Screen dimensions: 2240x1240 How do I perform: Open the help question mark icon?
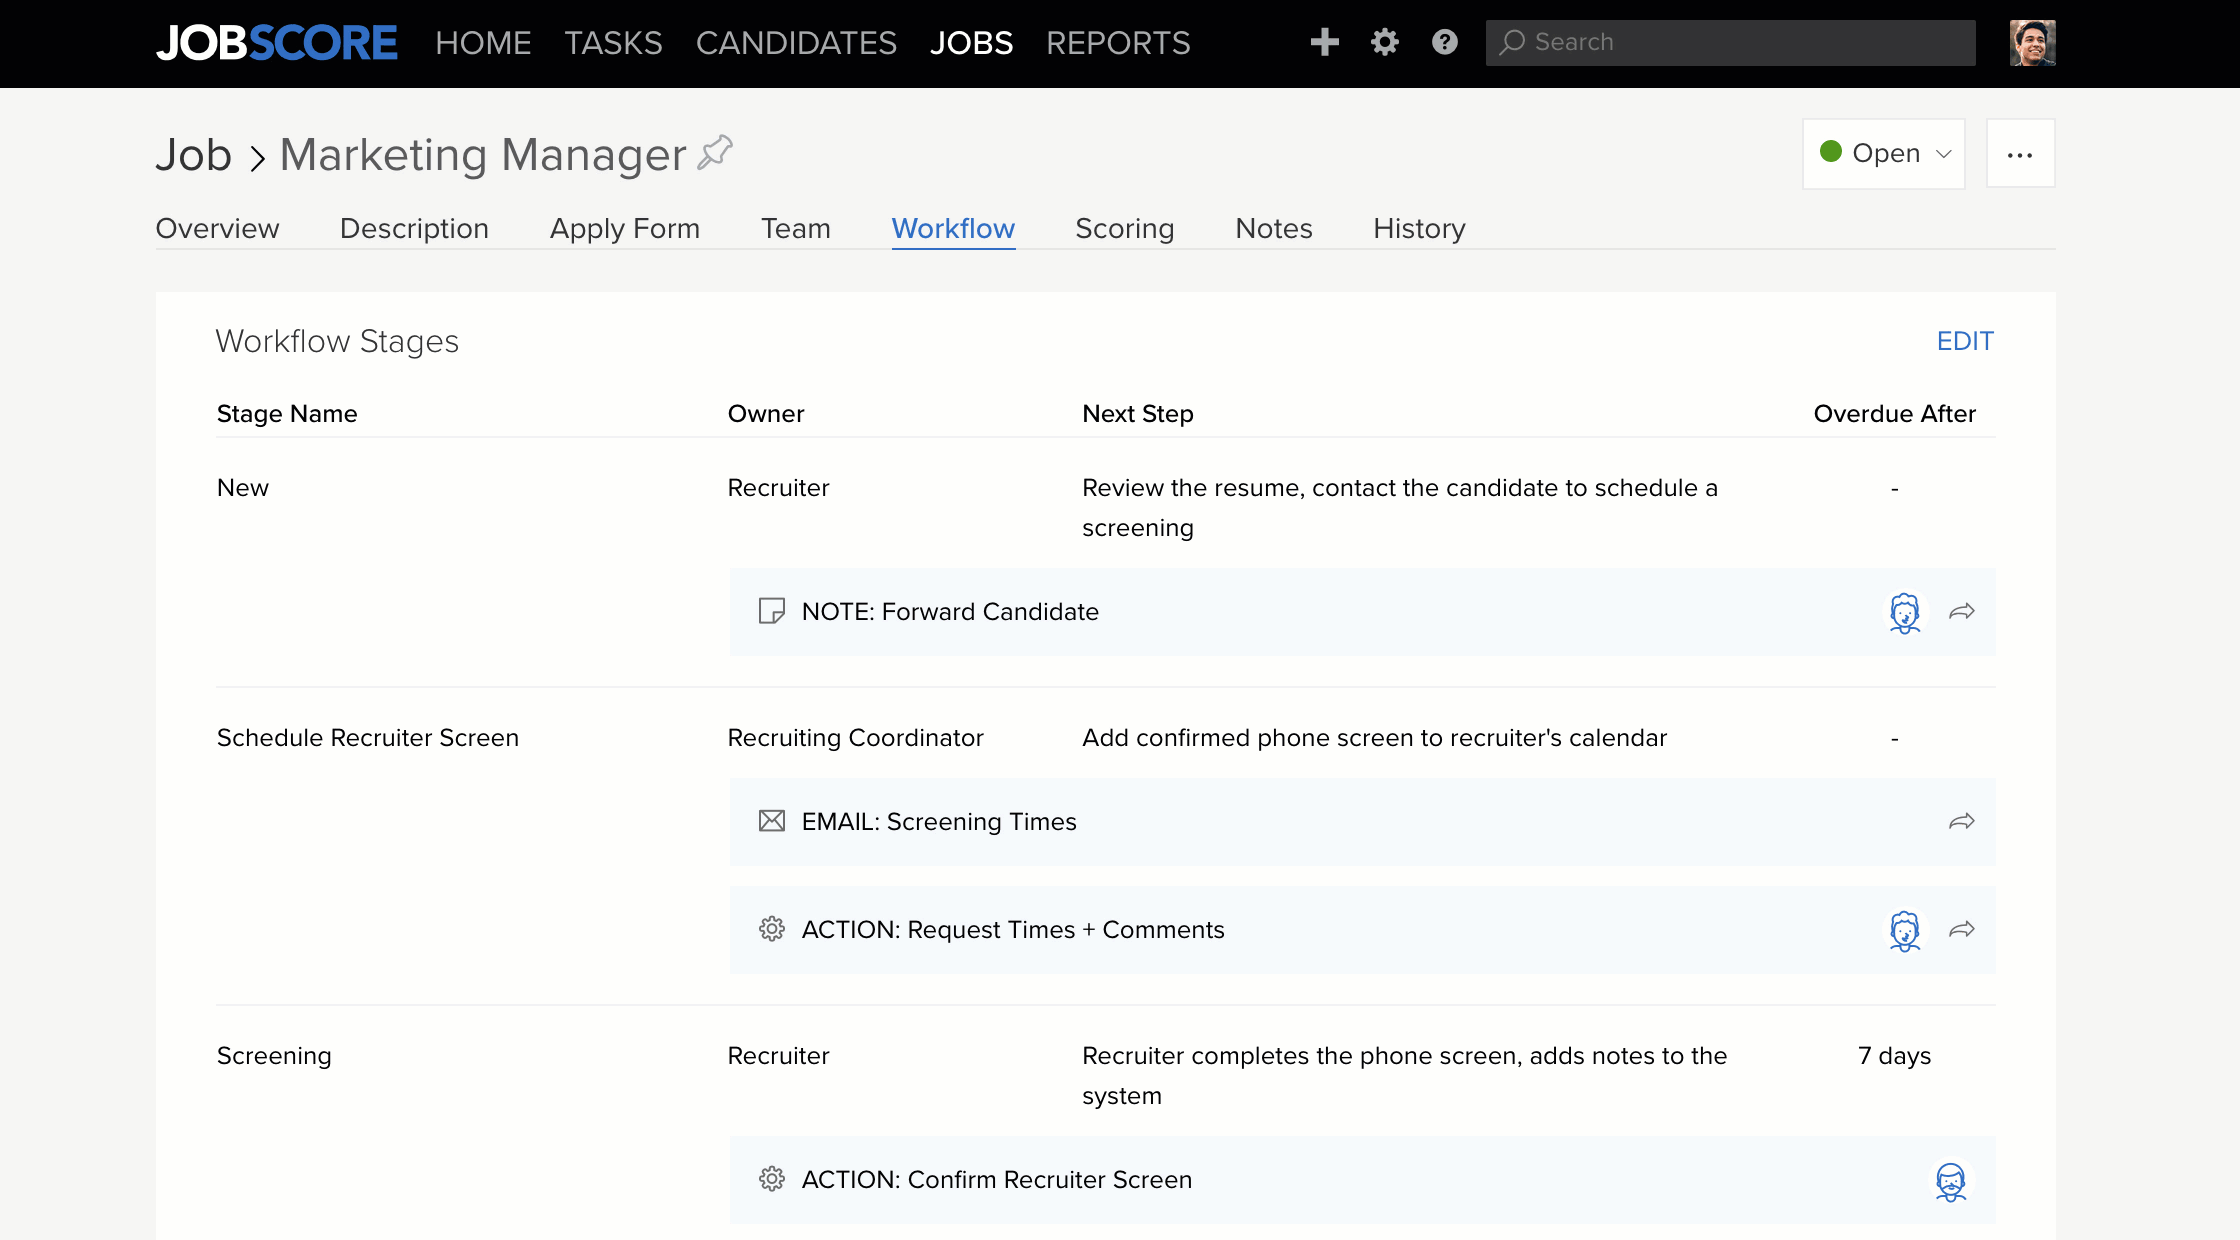point(1444,42)
